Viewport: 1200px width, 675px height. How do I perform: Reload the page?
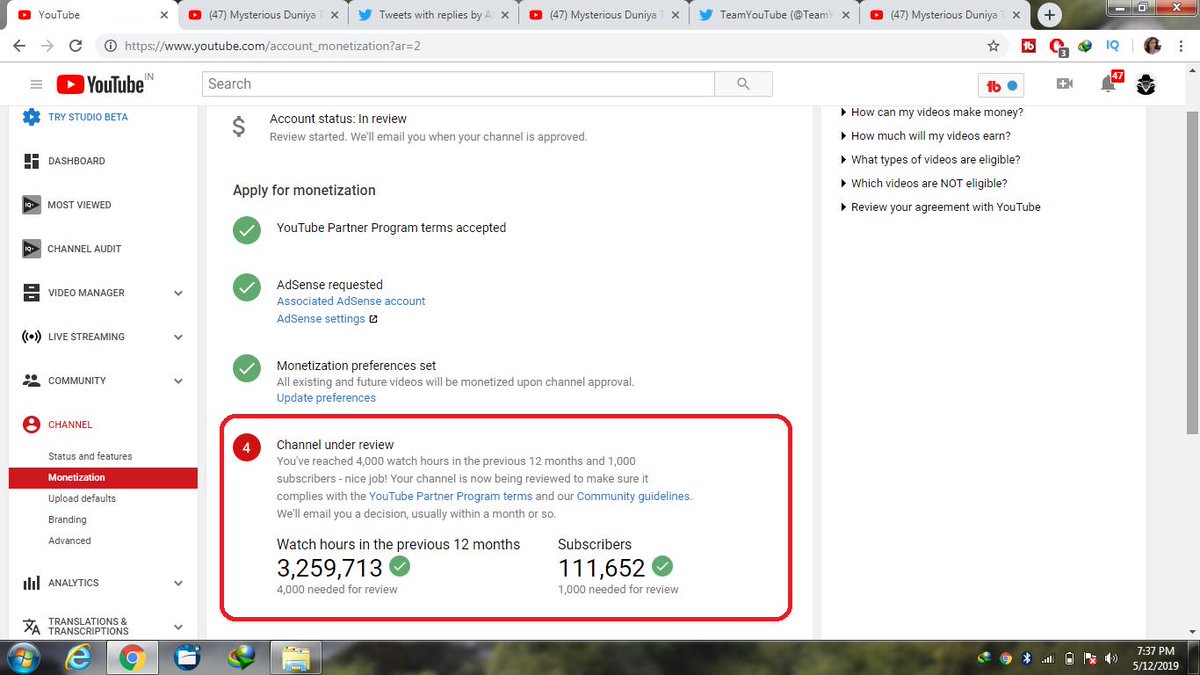[76, 46]
